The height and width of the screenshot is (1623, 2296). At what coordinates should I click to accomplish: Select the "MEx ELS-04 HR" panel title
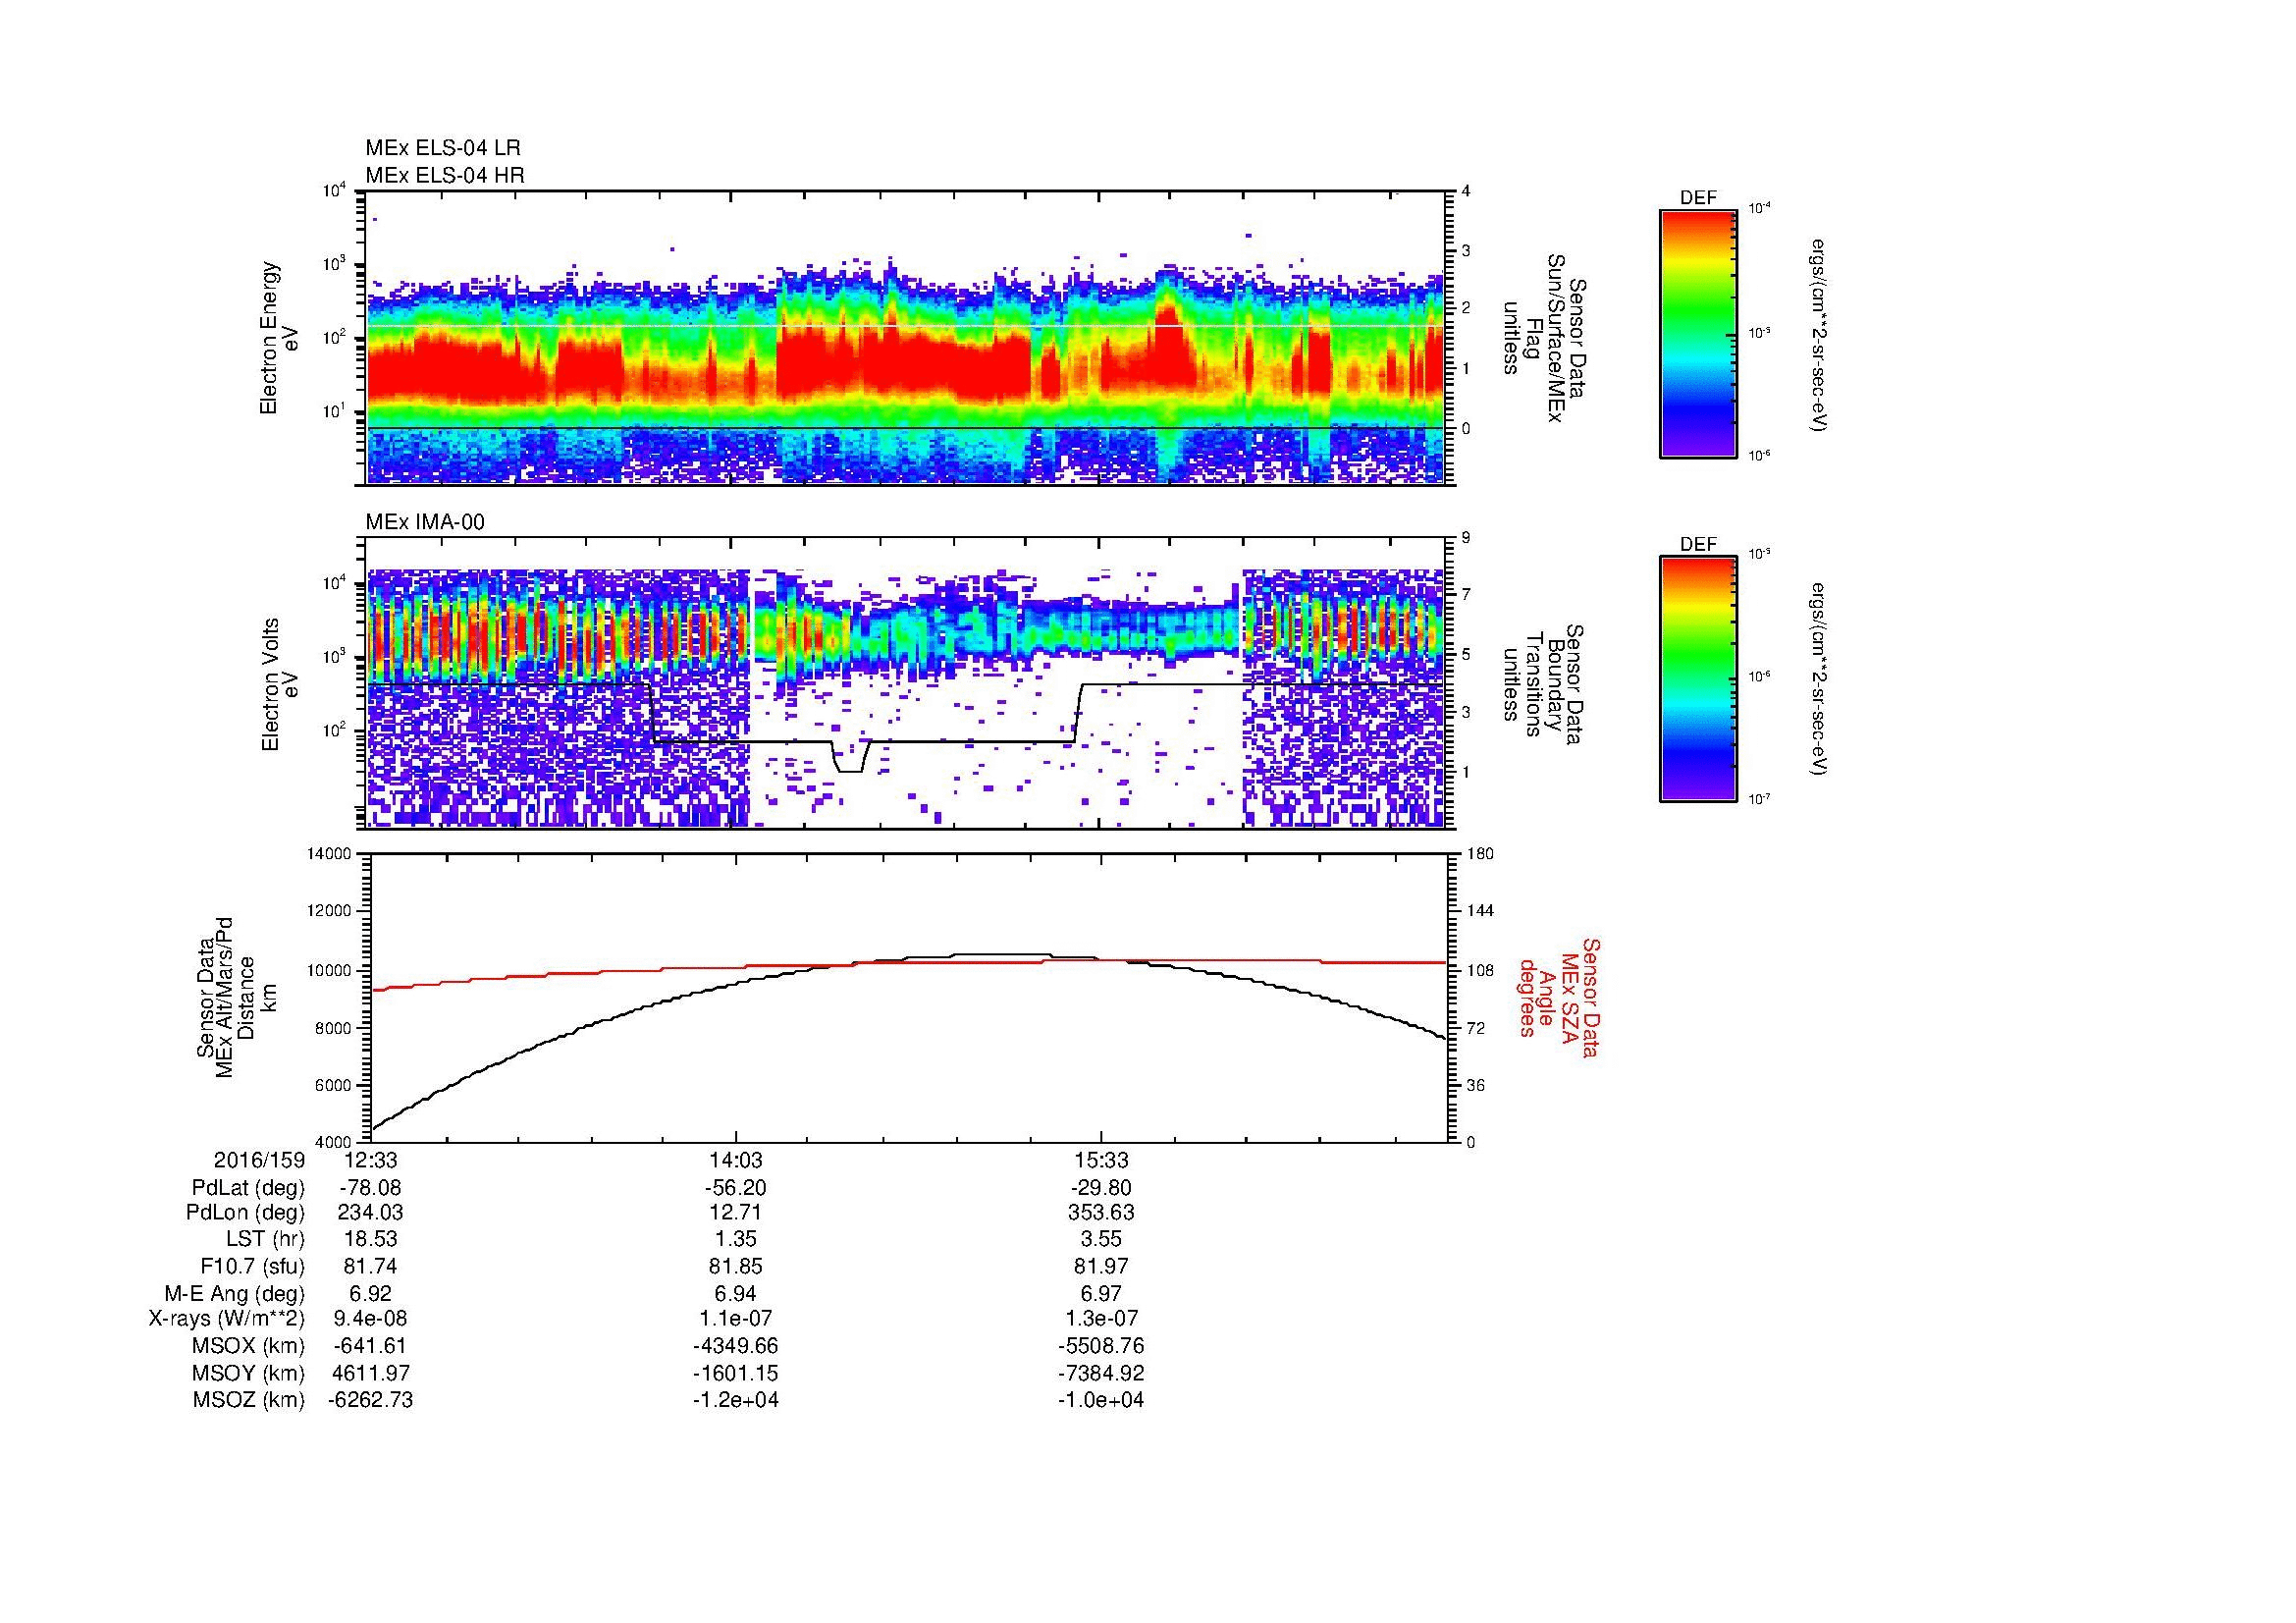pyautogui.click(x=445, y=175)
